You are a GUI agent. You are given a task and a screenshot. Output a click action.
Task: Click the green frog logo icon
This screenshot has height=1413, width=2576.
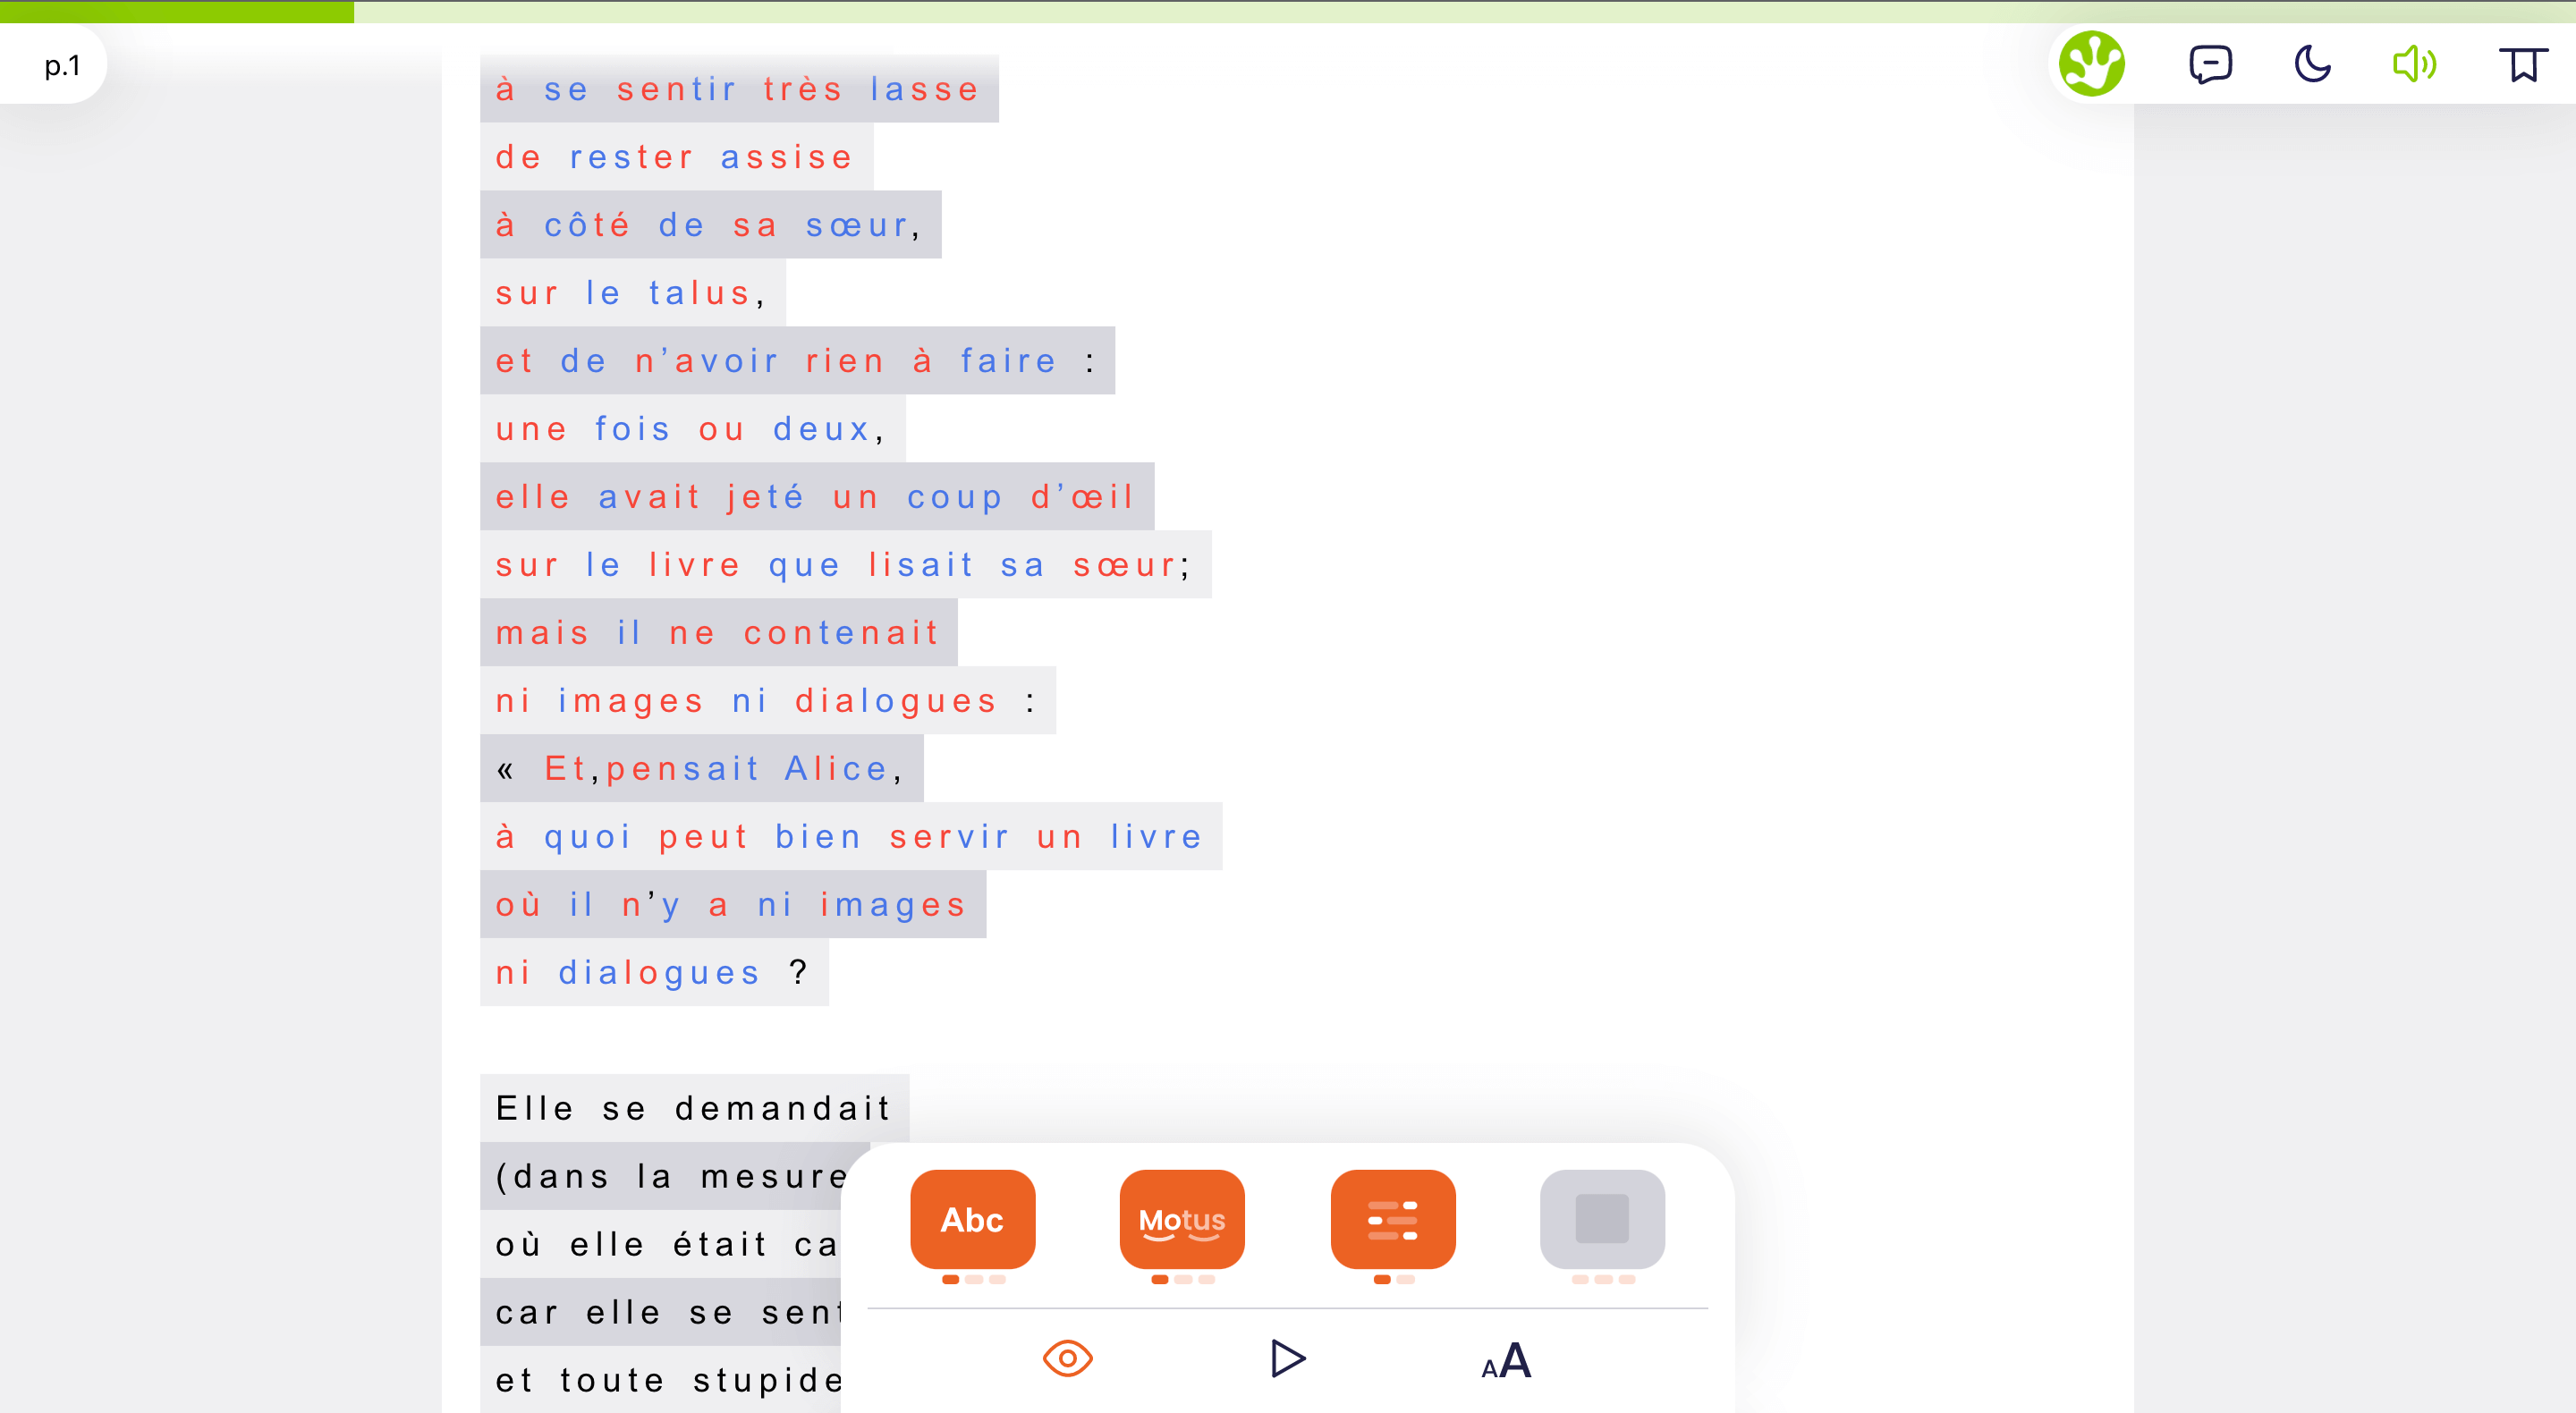pos(2091,64)
